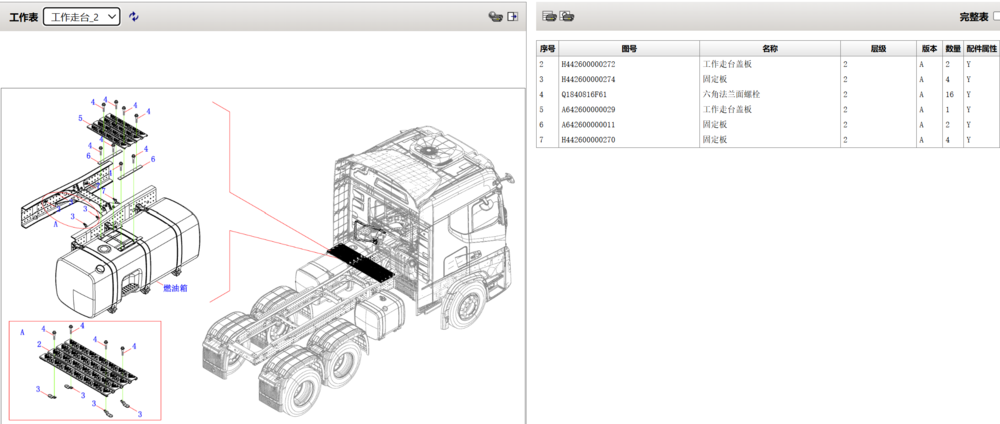Click the 数量 column header
The image size is (1000, 424).
pyautogui.click(x=953, y=48)
